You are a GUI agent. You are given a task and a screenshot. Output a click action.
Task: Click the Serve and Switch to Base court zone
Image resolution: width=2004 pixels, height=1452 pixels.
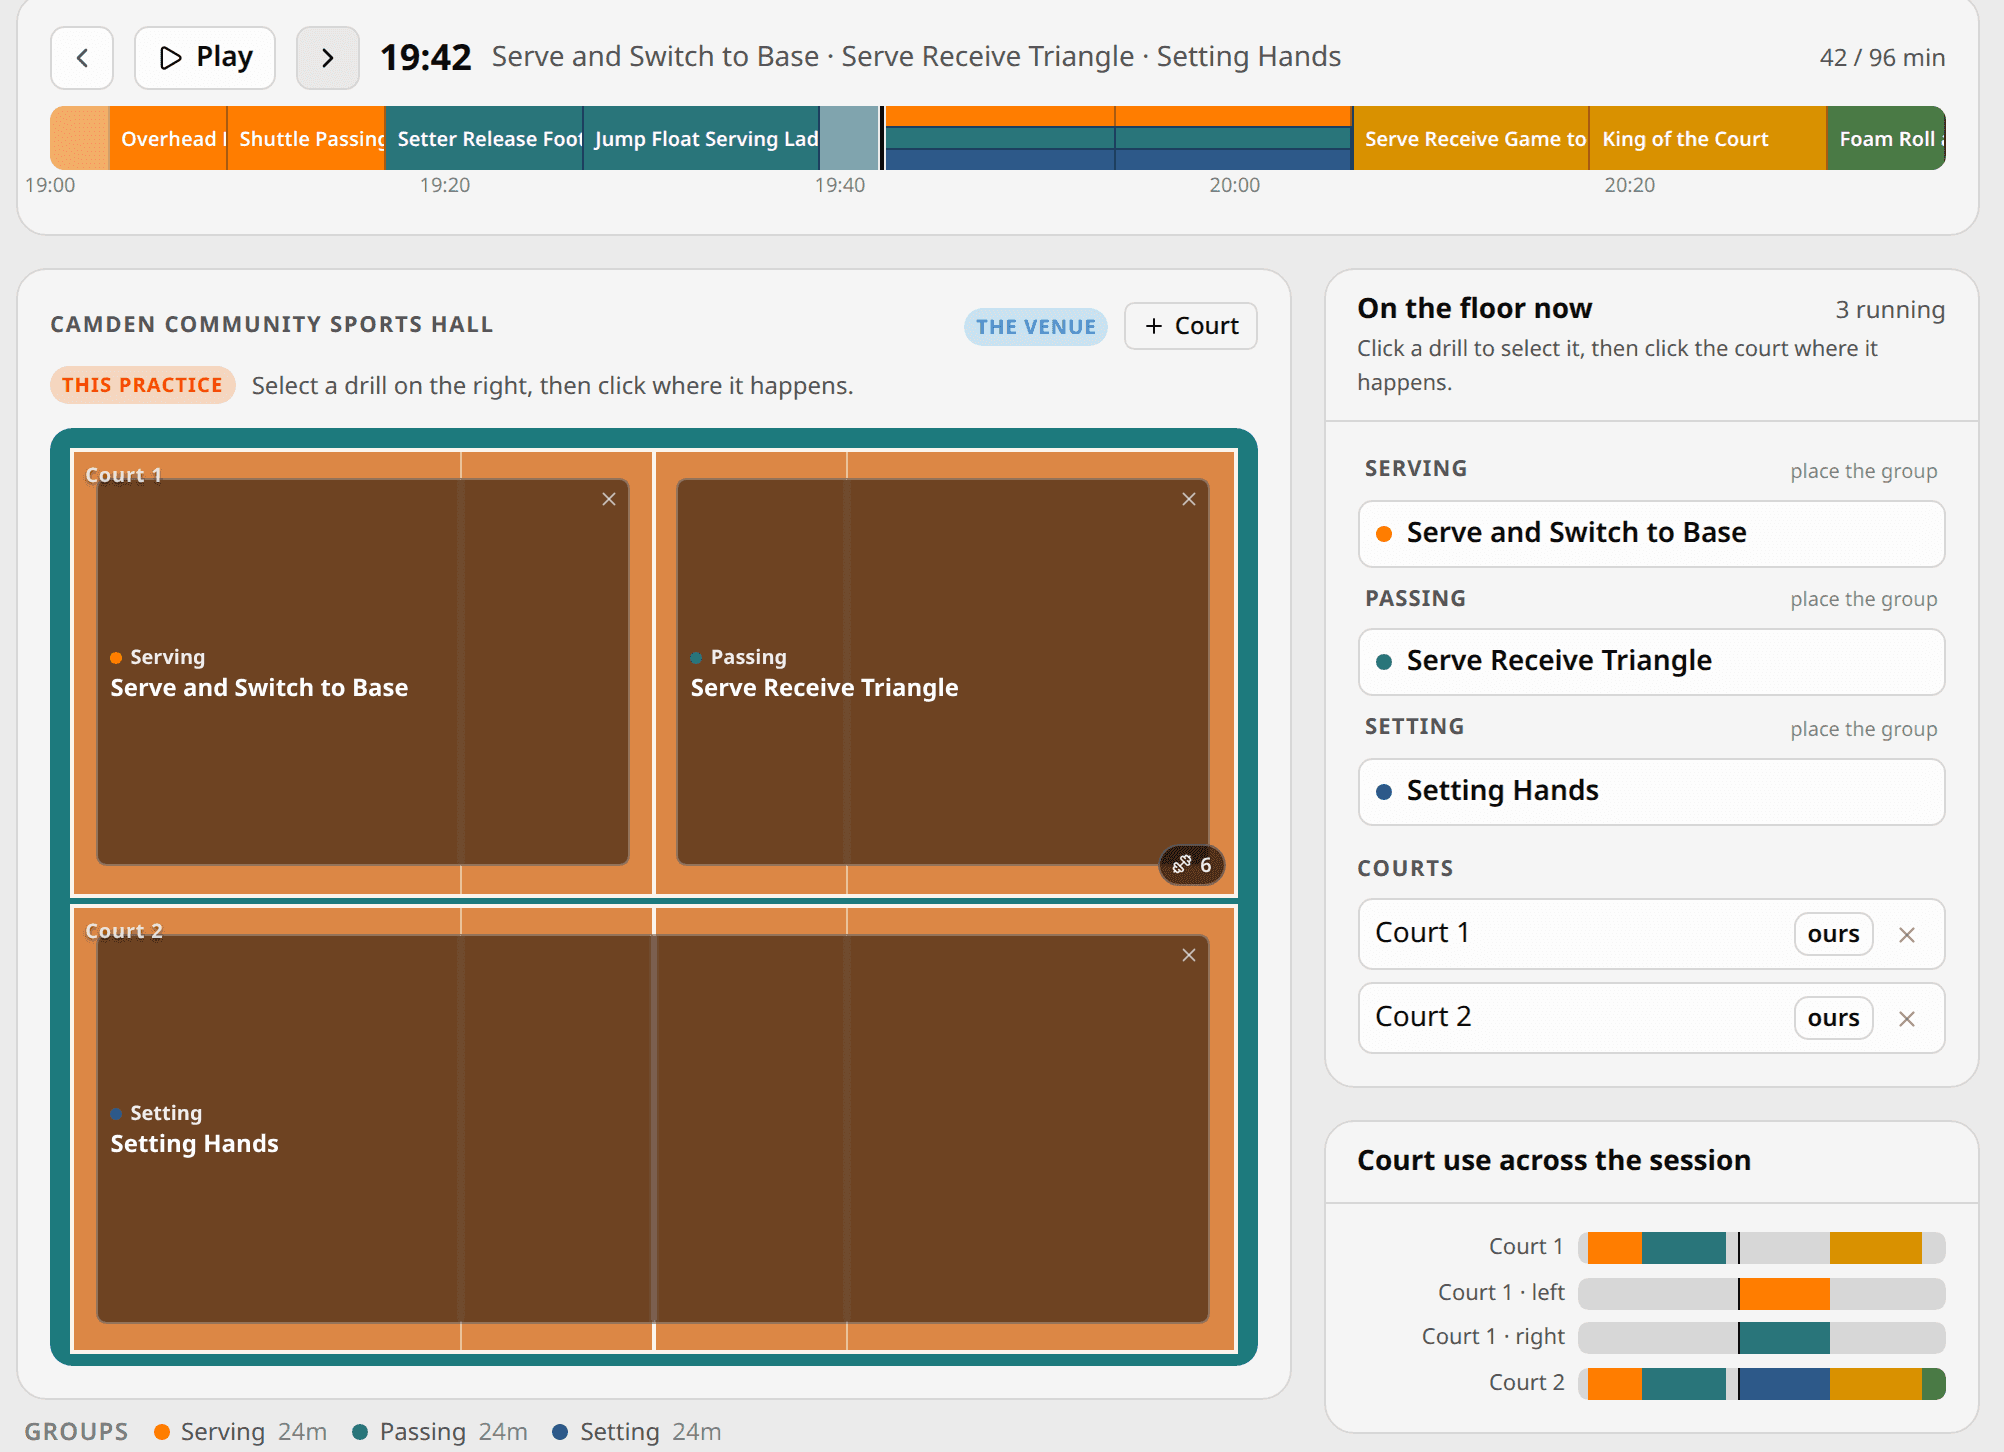tap(363, 672)
